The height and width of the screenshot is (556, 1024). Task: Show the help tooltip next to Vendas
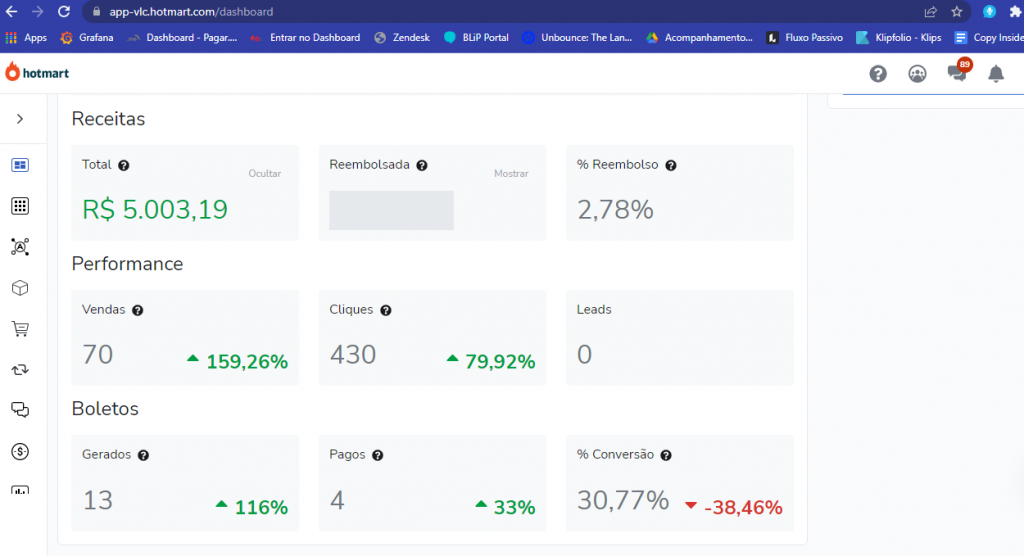pos(138,310)
